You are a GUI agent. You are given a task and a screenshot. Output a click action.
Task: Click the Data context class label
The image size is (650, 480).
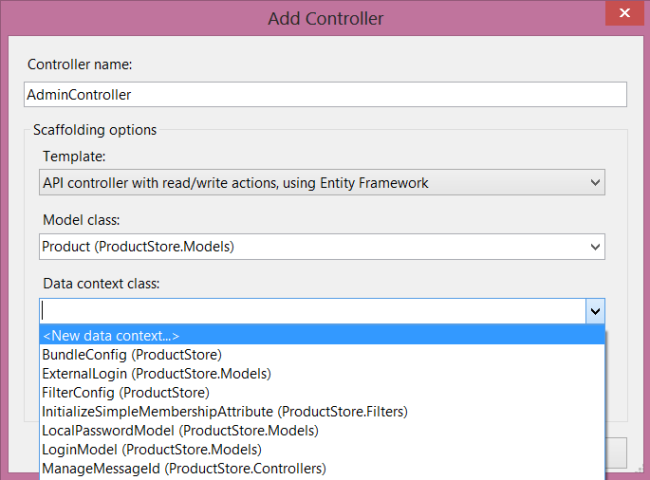101,284
